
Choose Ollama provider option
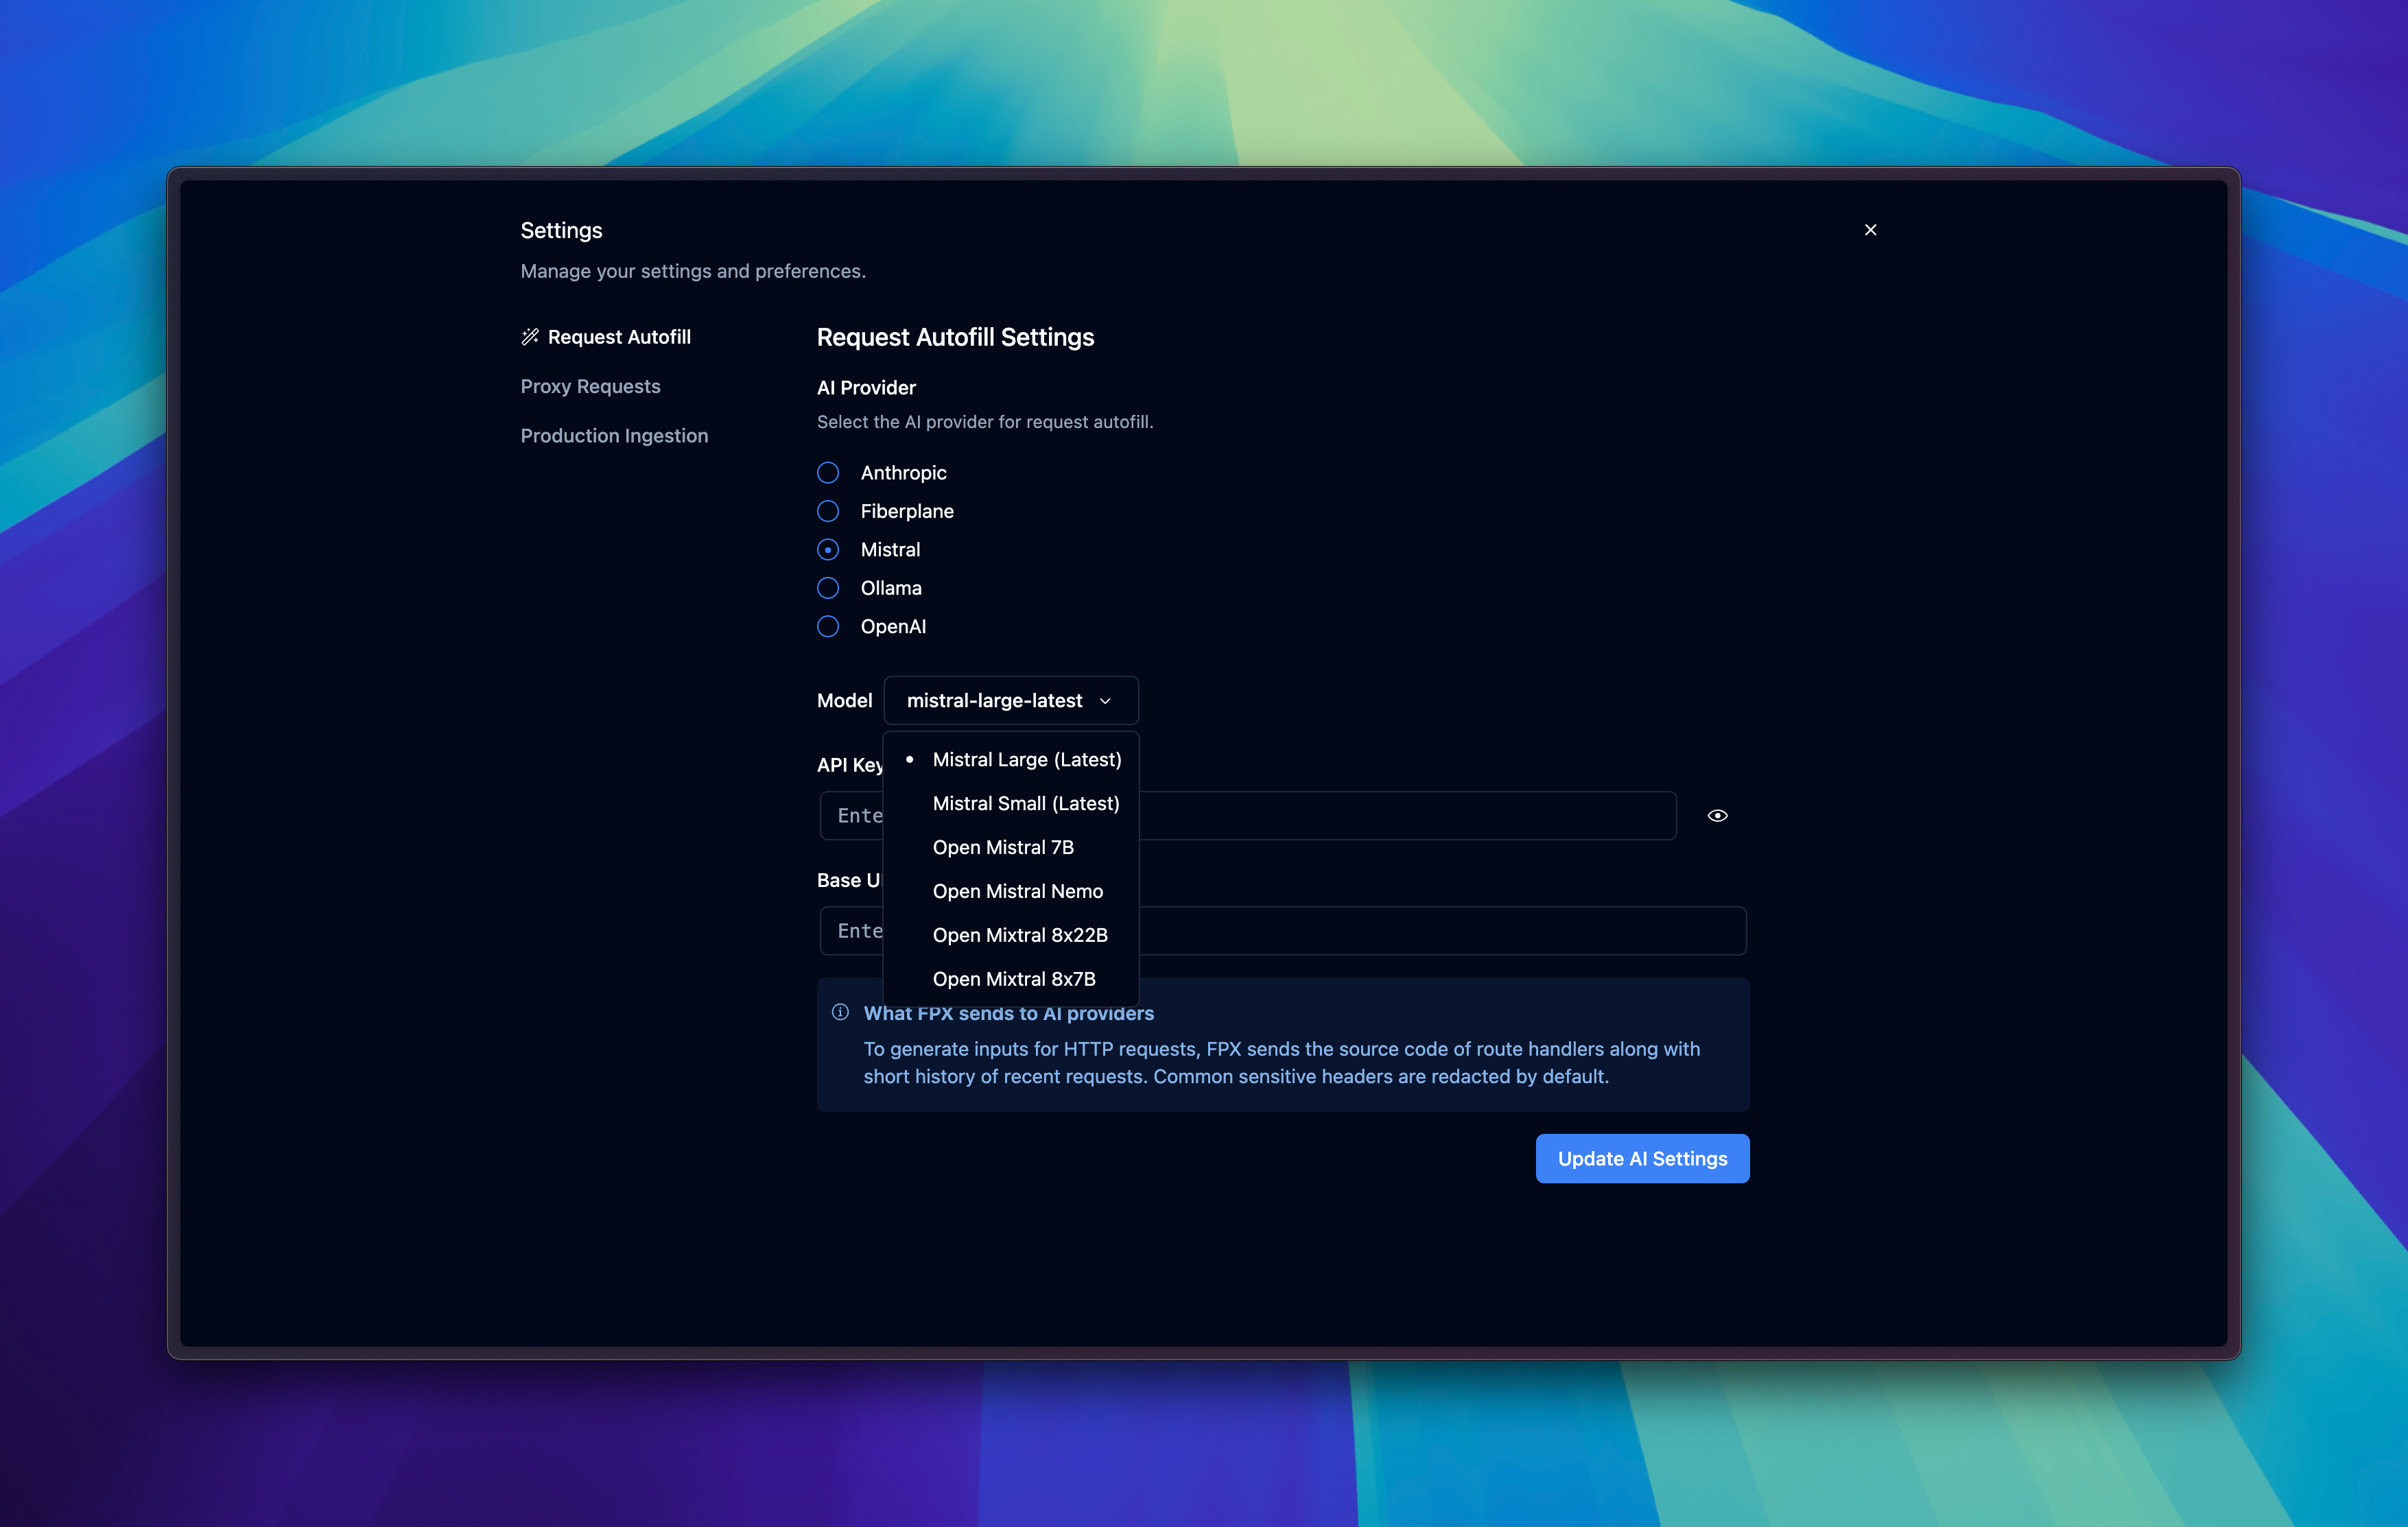828,588
